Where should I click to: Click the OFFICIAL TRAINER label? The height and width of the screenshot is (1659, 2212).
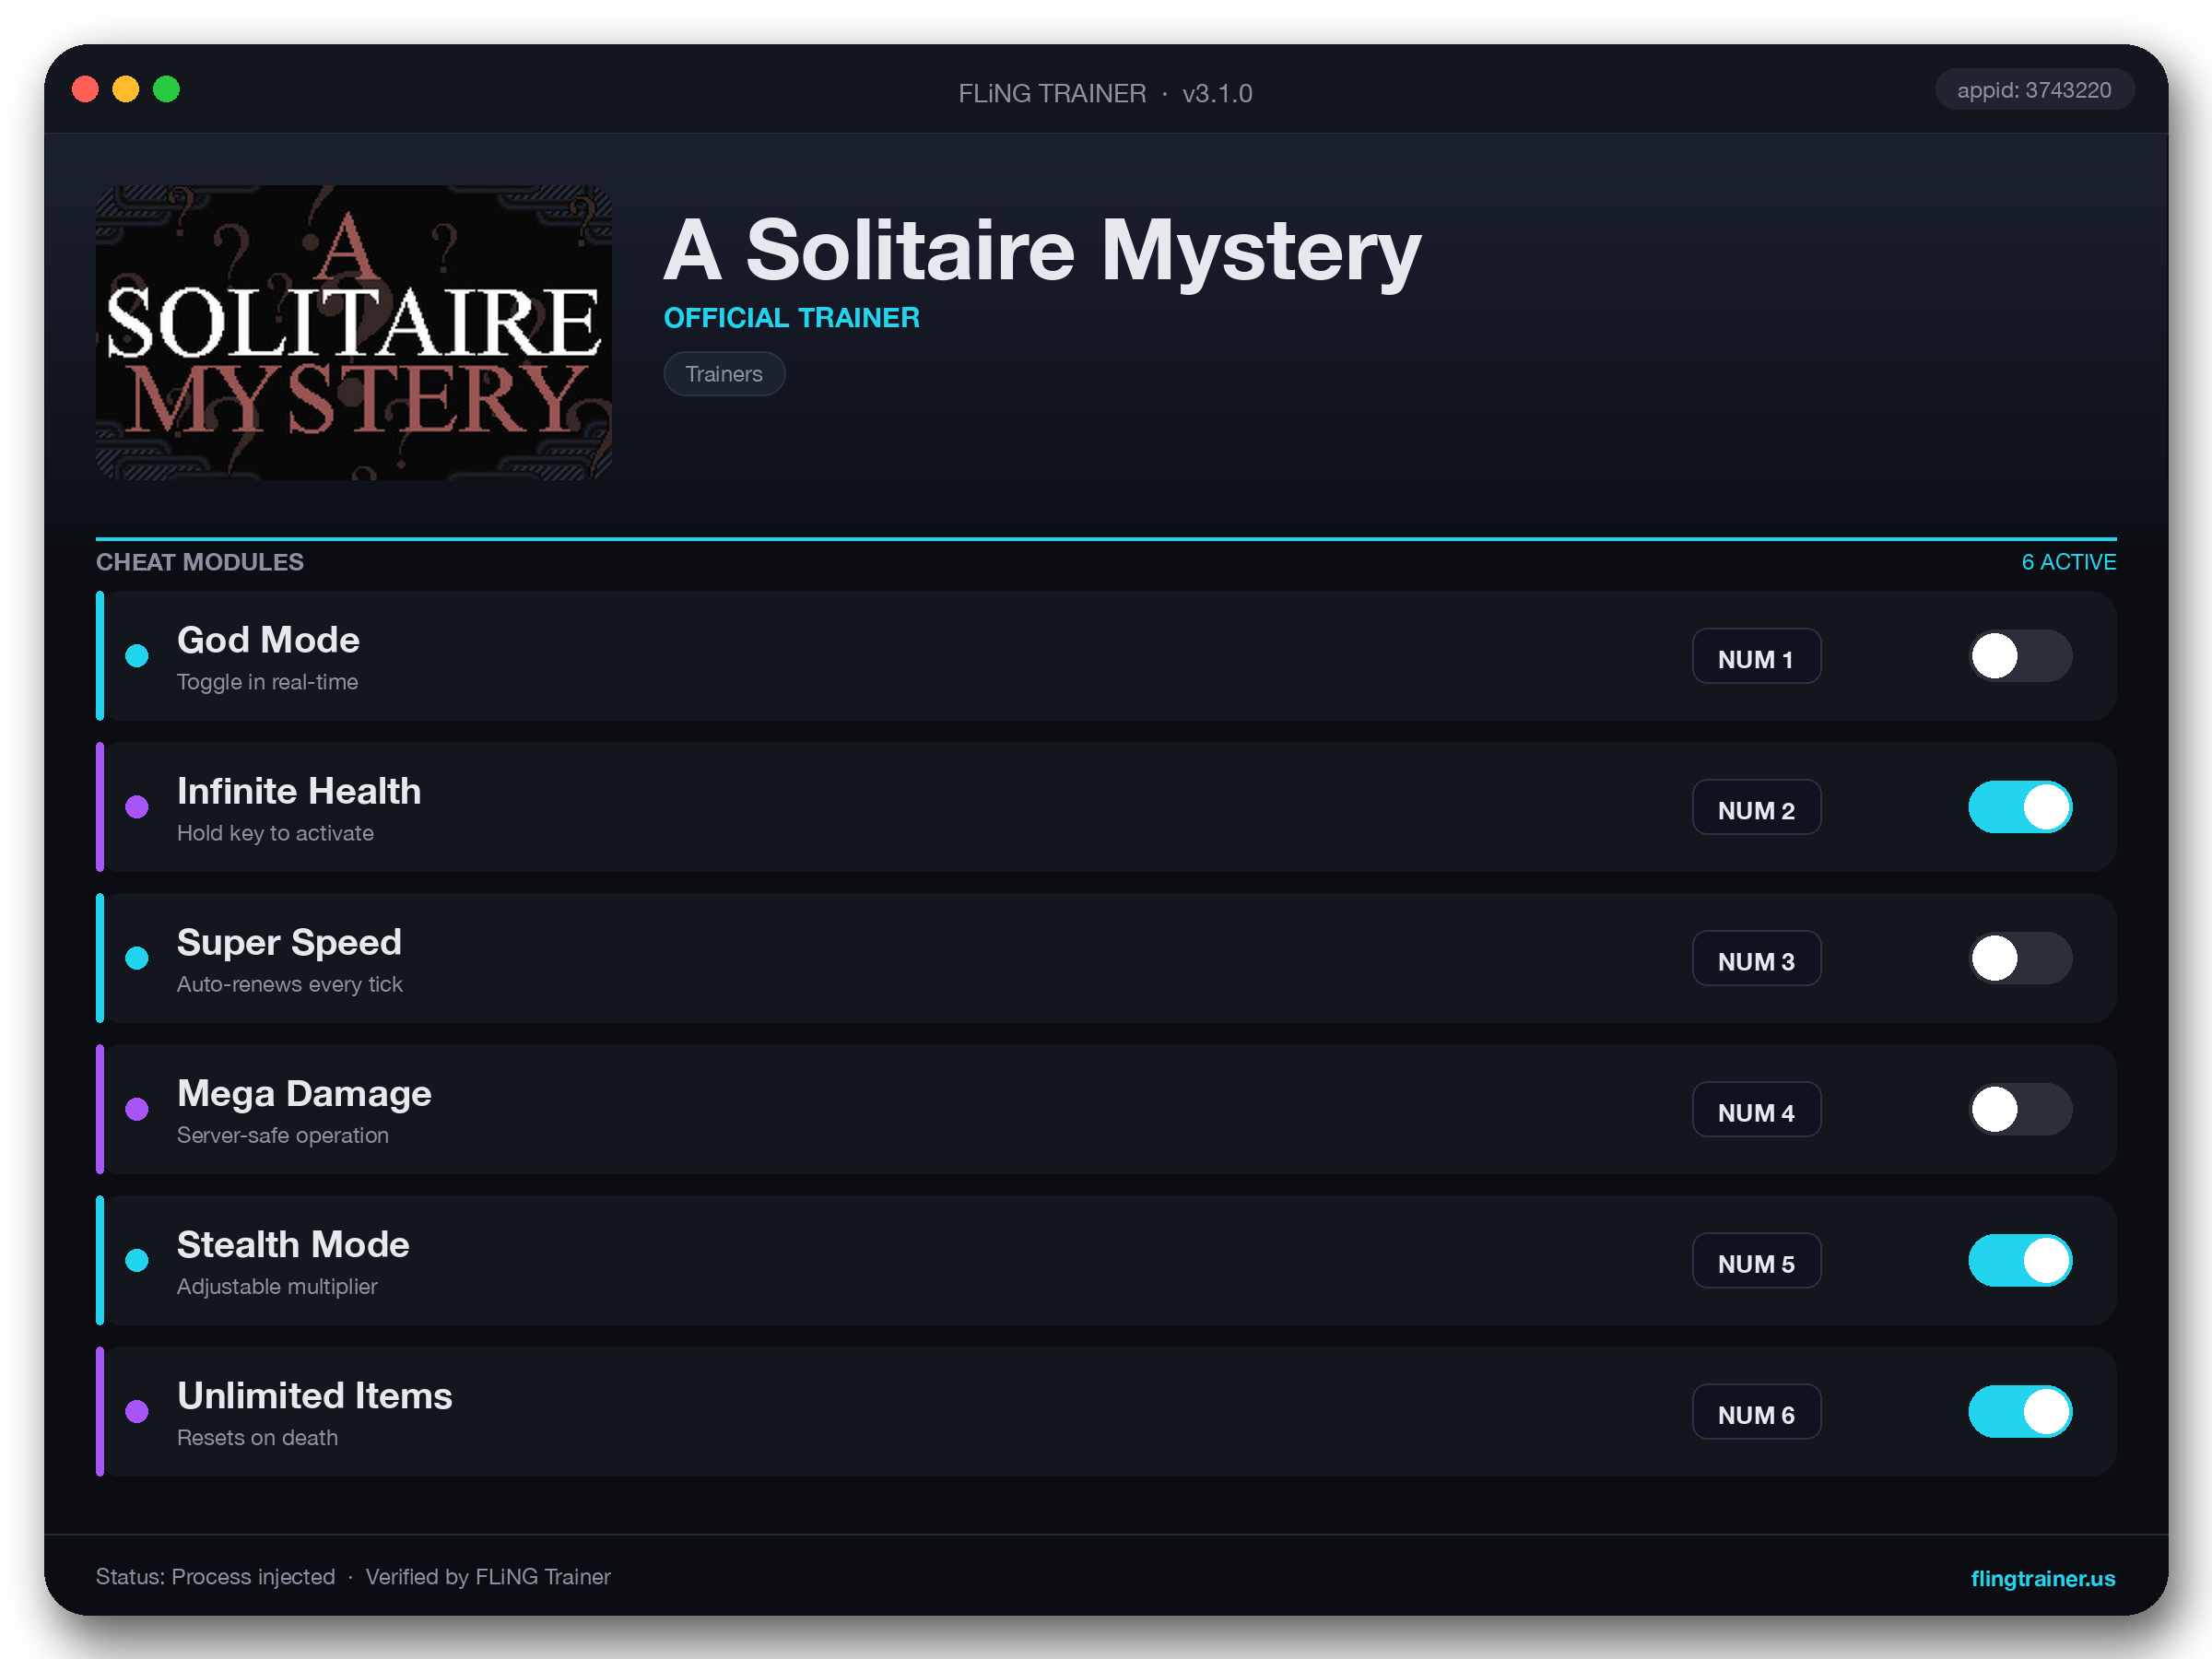click(791, 318)
